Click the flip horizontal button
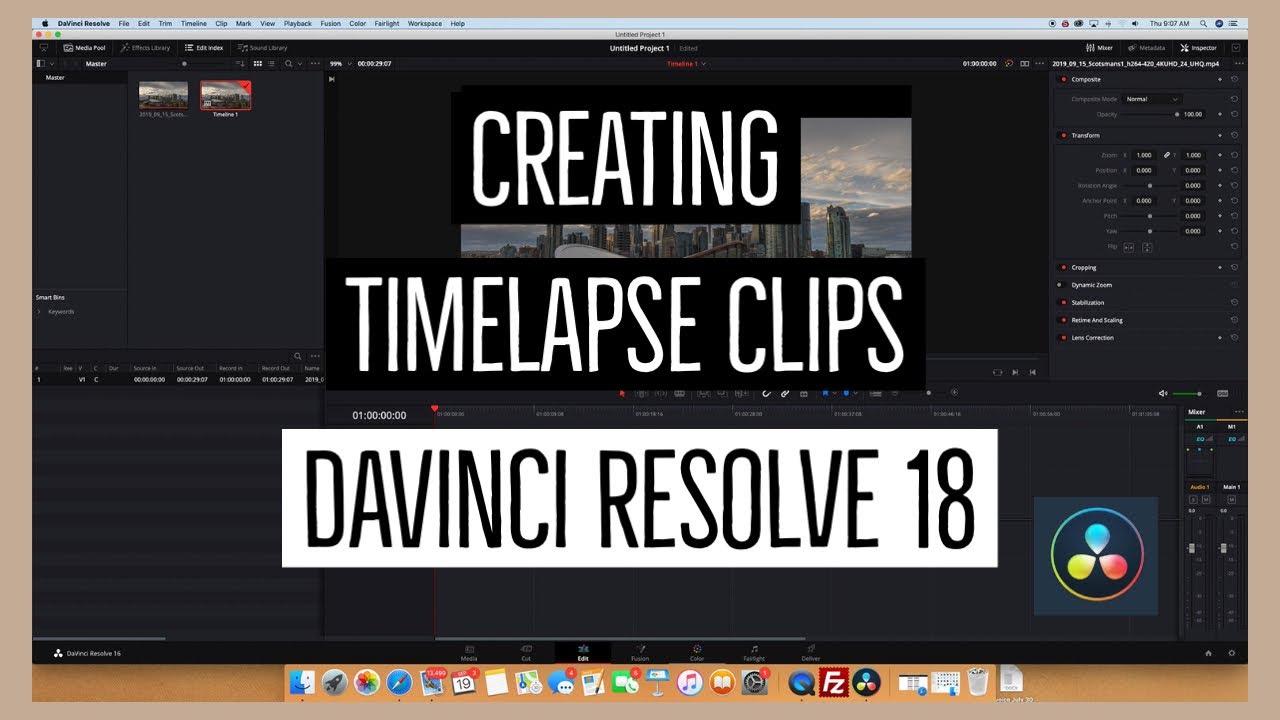 (1129, 247)
